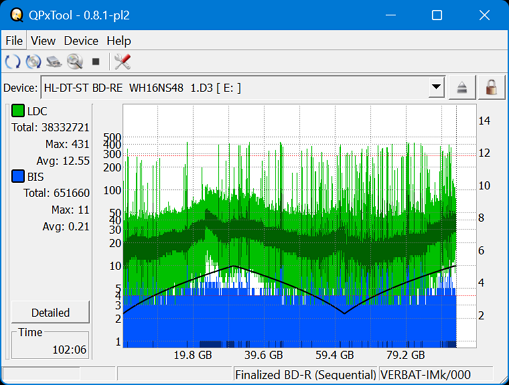
Task: Click the elapsed time 102:06
Action: (x=69, y=349)
